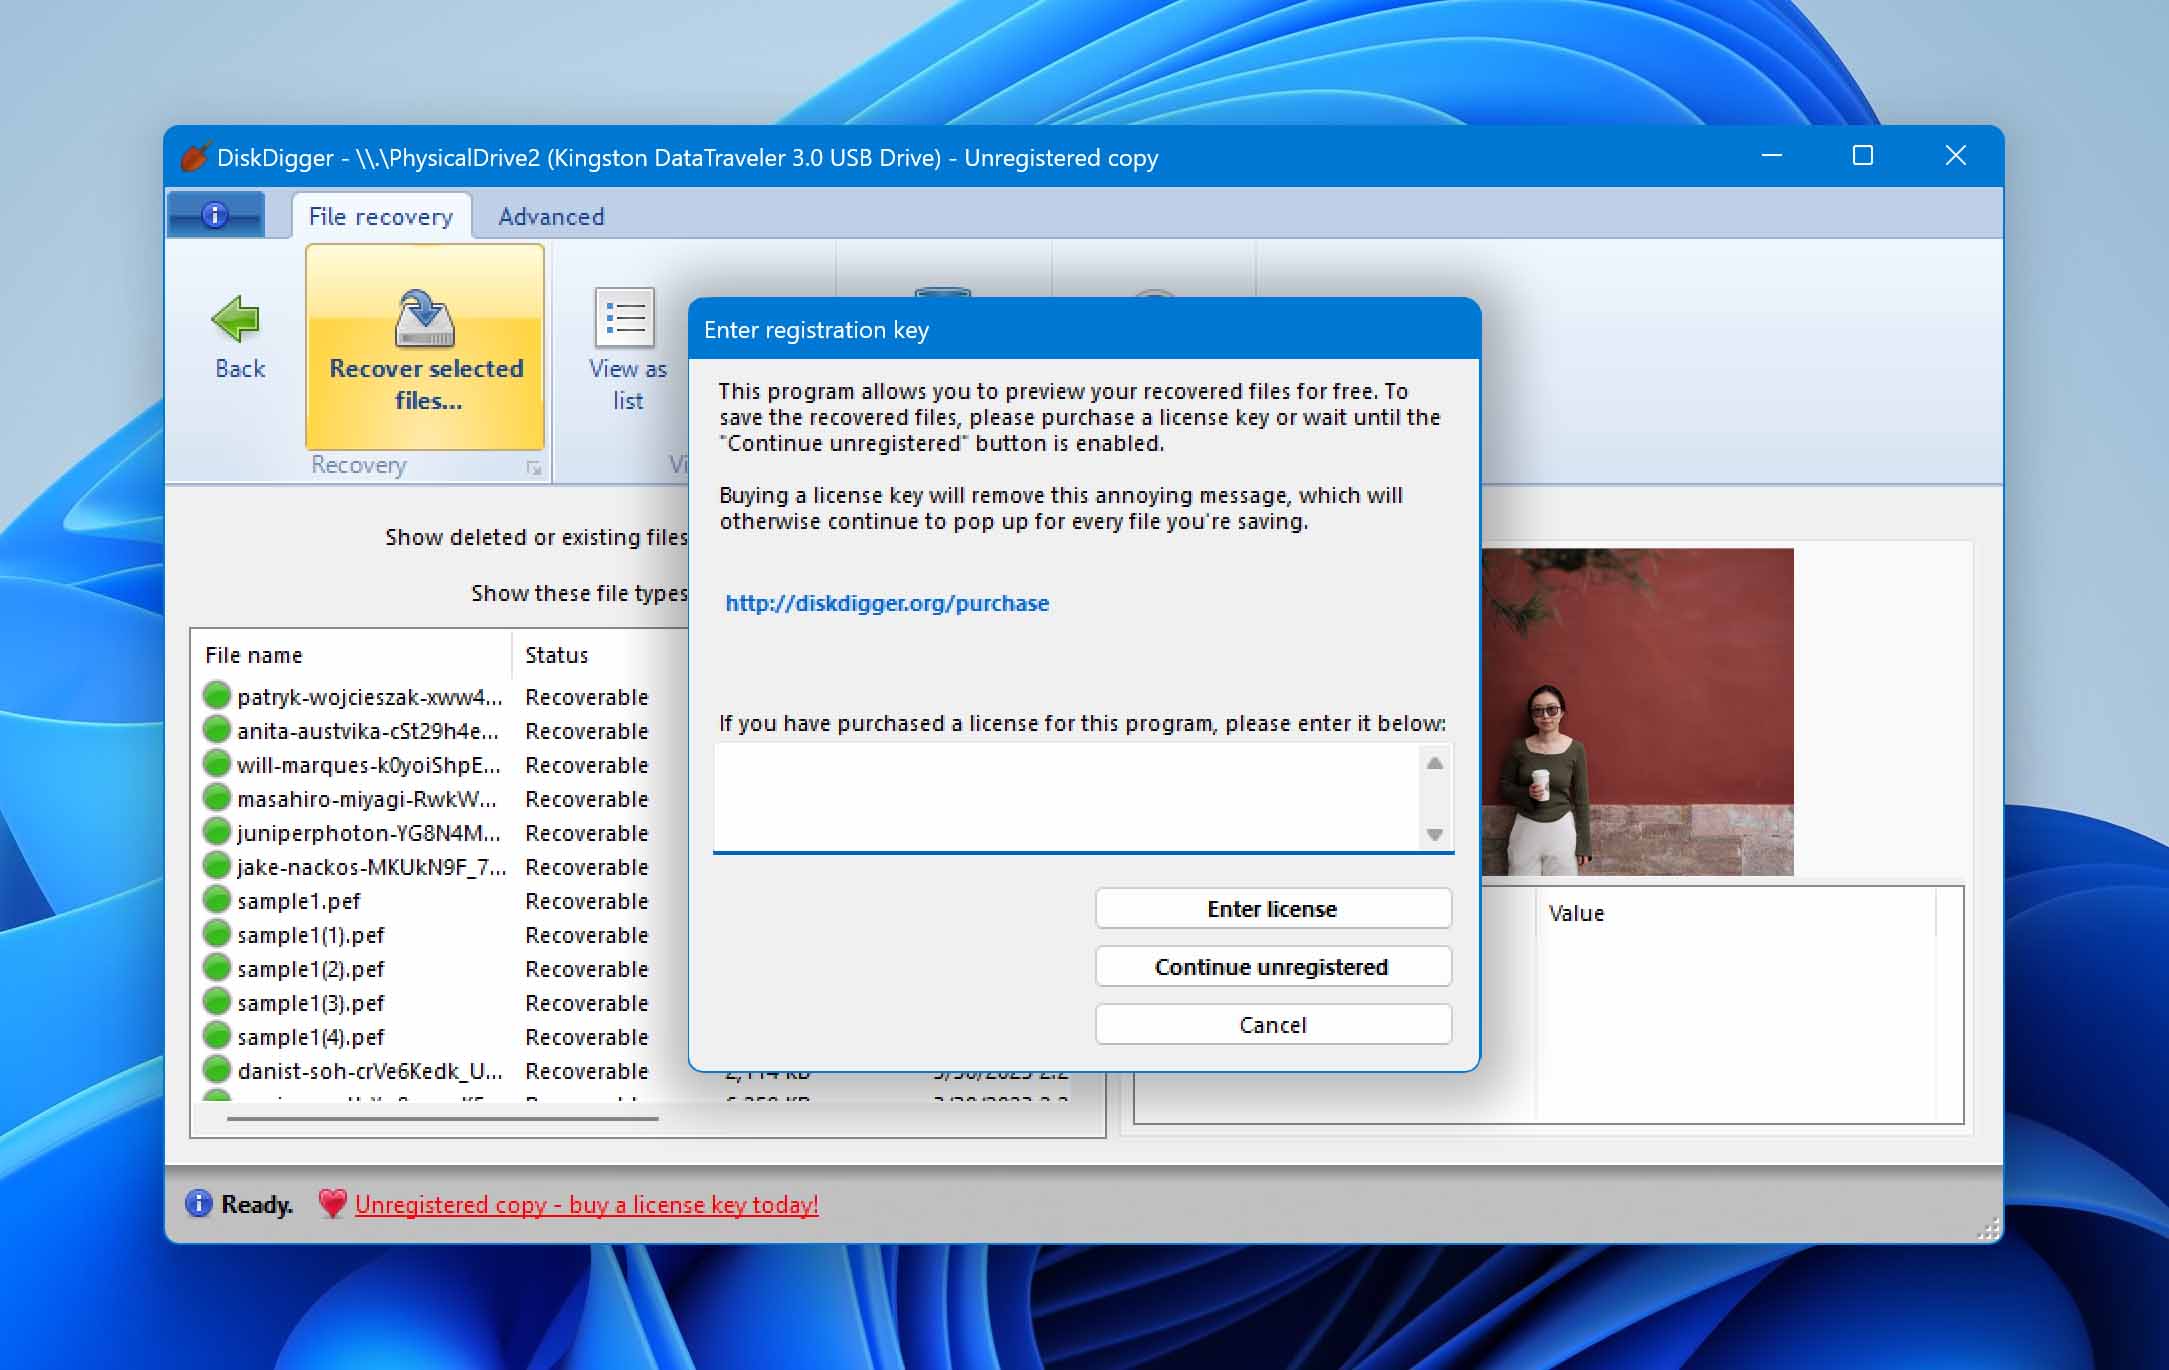Click green status dot for danist-soh file

[x=216, y=1069]
